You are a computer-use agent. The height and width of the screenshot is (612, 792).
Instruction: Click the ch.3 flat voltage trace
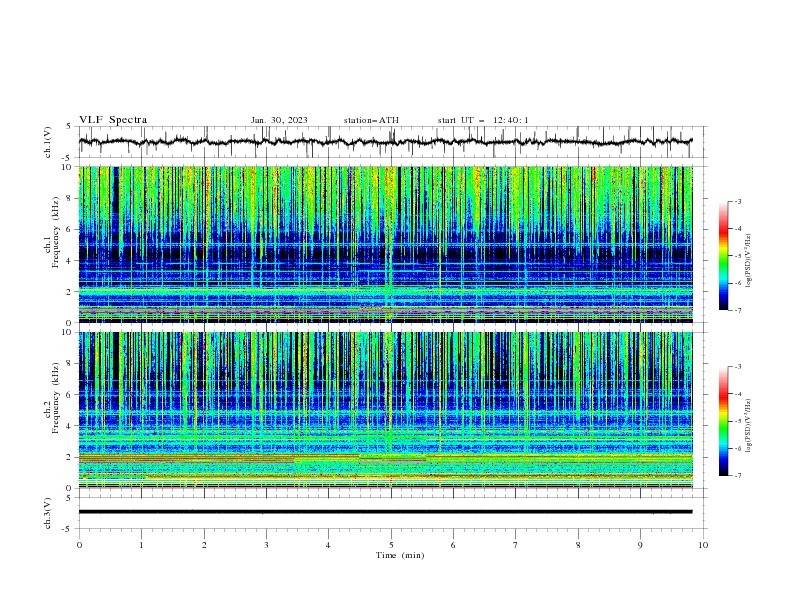(x=385, y=512)
